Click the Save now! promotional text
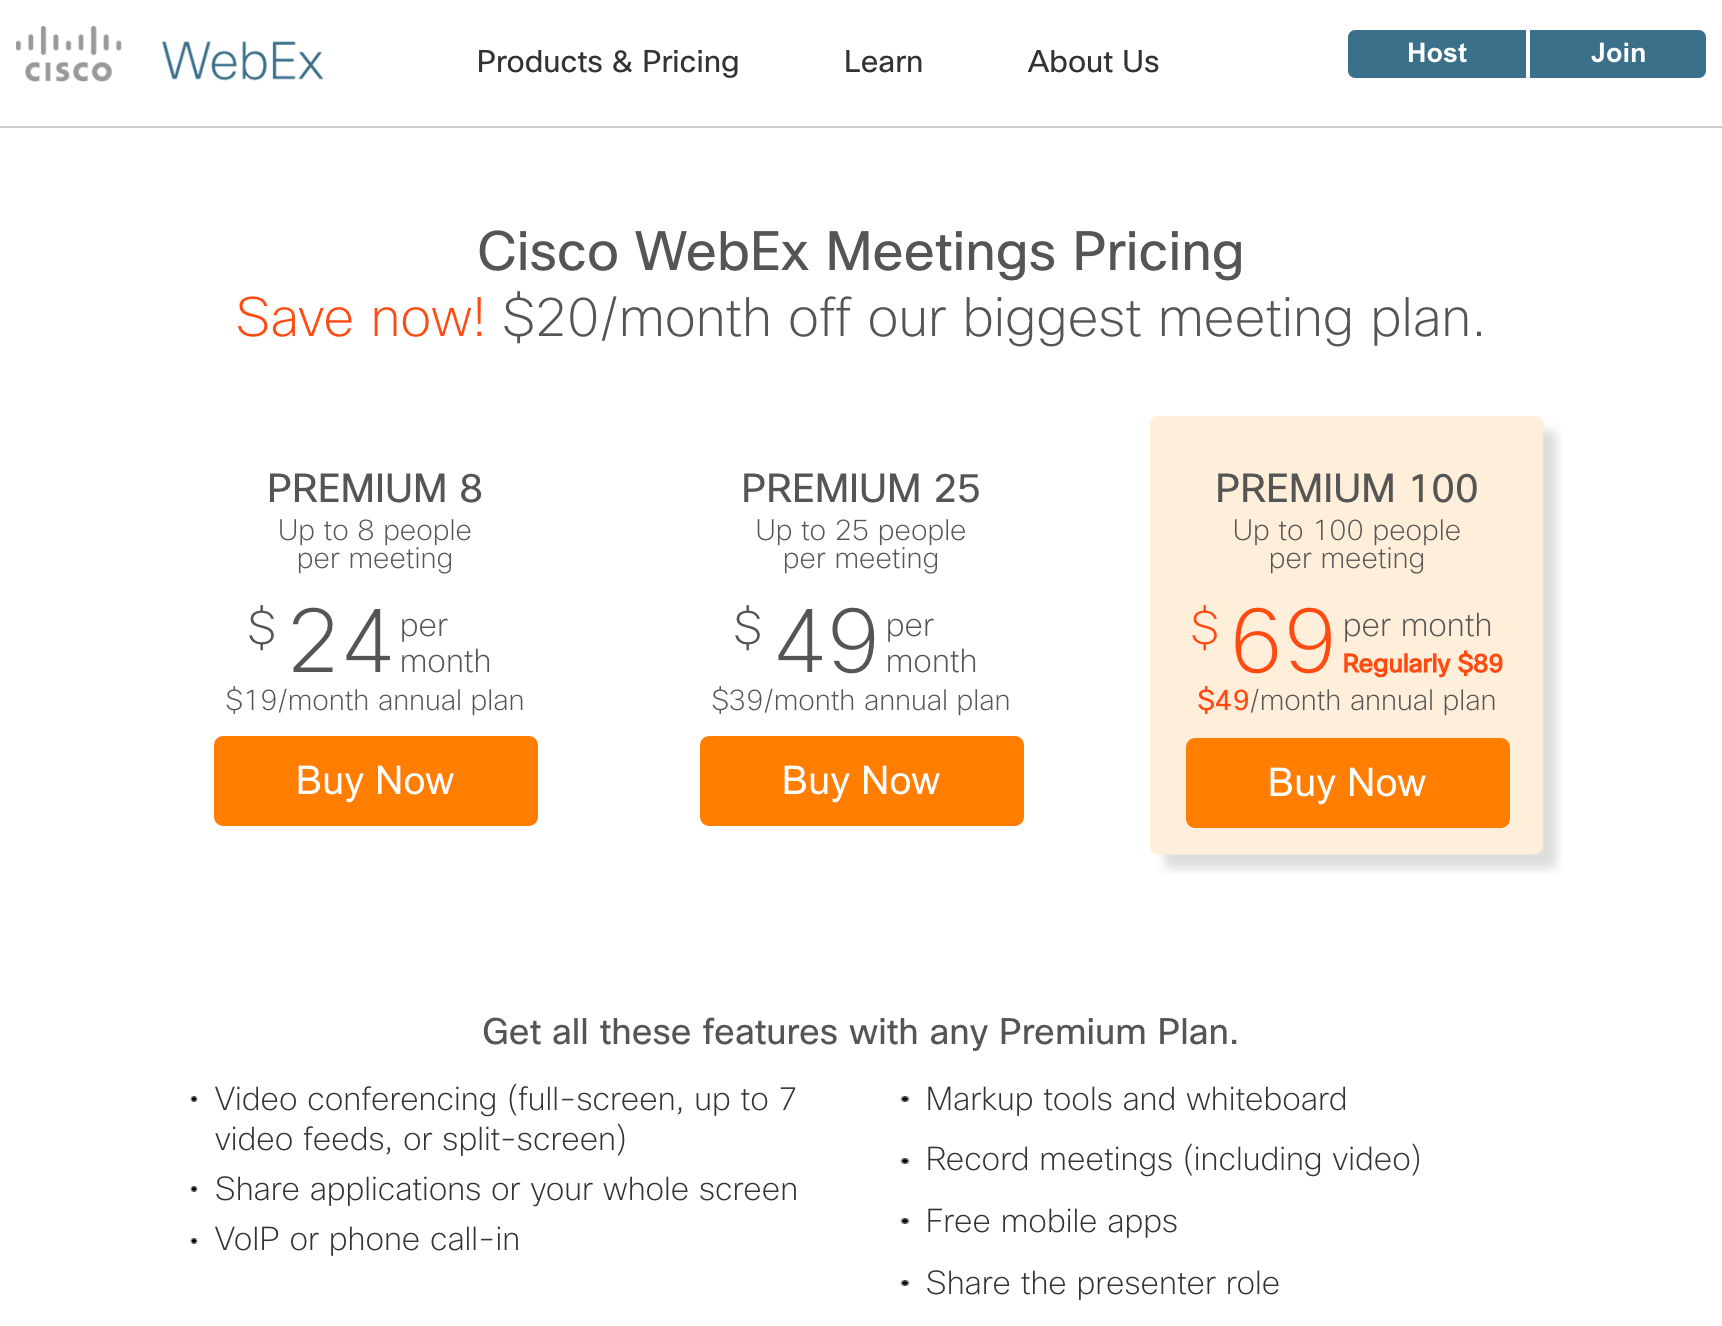Image resolution: width=1722 pixels, height=1326 pixels. click(x=360, y=318)
